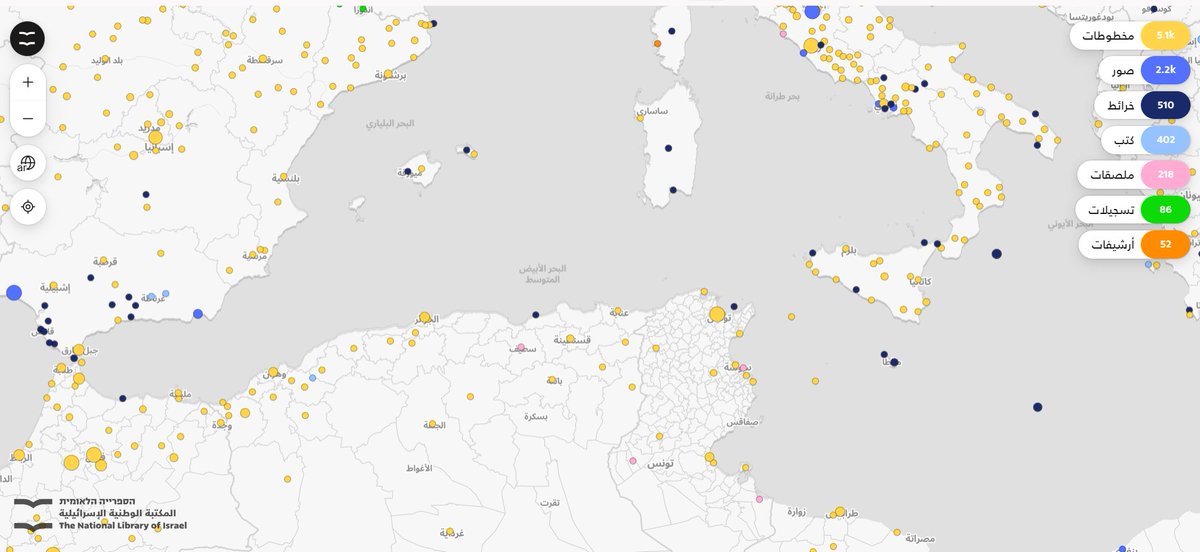Zoom in with the plus button

tap(28, 82)
